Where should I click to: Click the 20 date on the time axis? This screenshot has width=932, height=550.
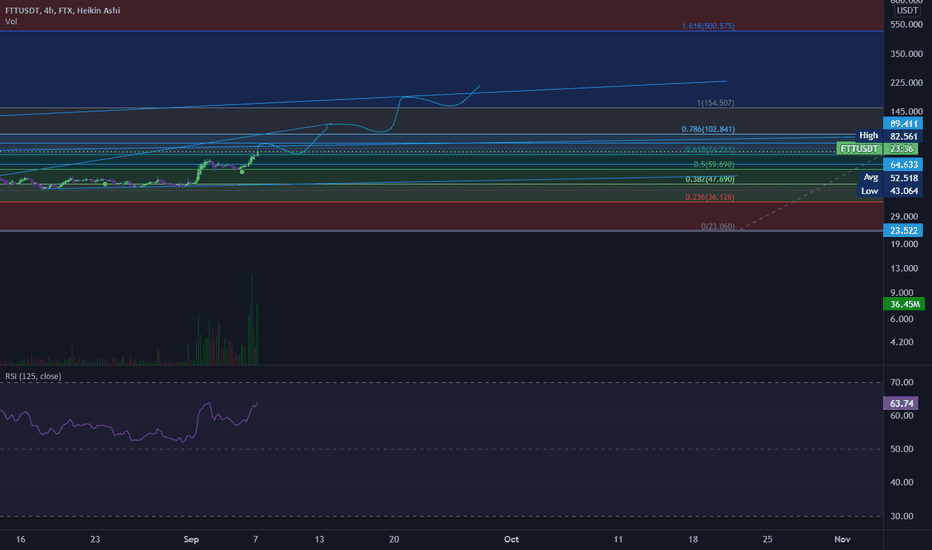click(394, 539)
